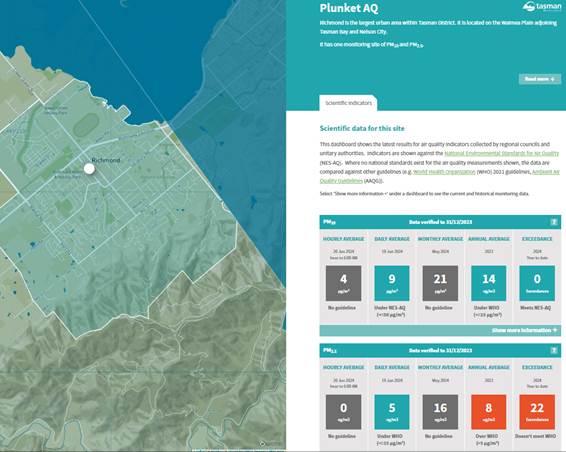Select the white monitoring site marker on map
Viewport: 566px width, 452px height.
coord(89,169)
